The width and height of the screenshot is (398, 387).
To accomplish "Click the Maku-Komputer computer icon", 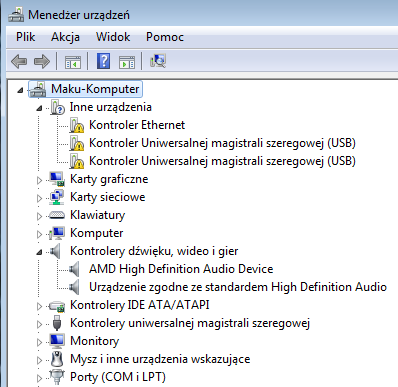I will (38, 89).
